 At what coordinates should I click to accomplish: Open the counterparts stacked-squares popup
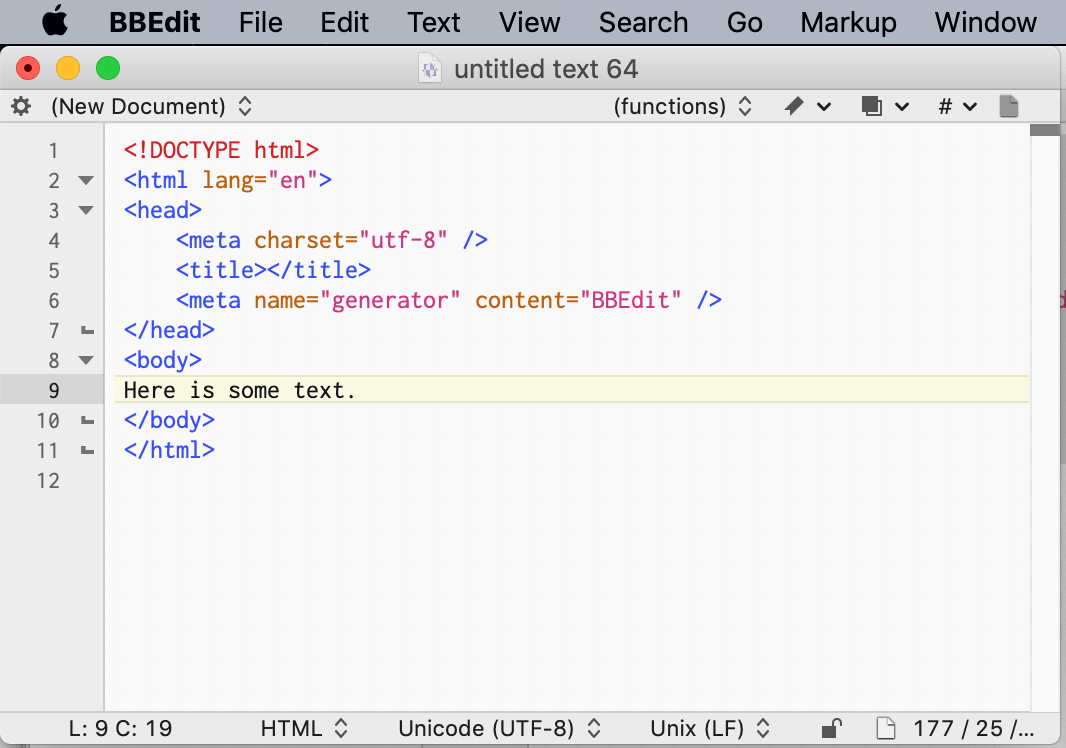(x=883, y=106)
